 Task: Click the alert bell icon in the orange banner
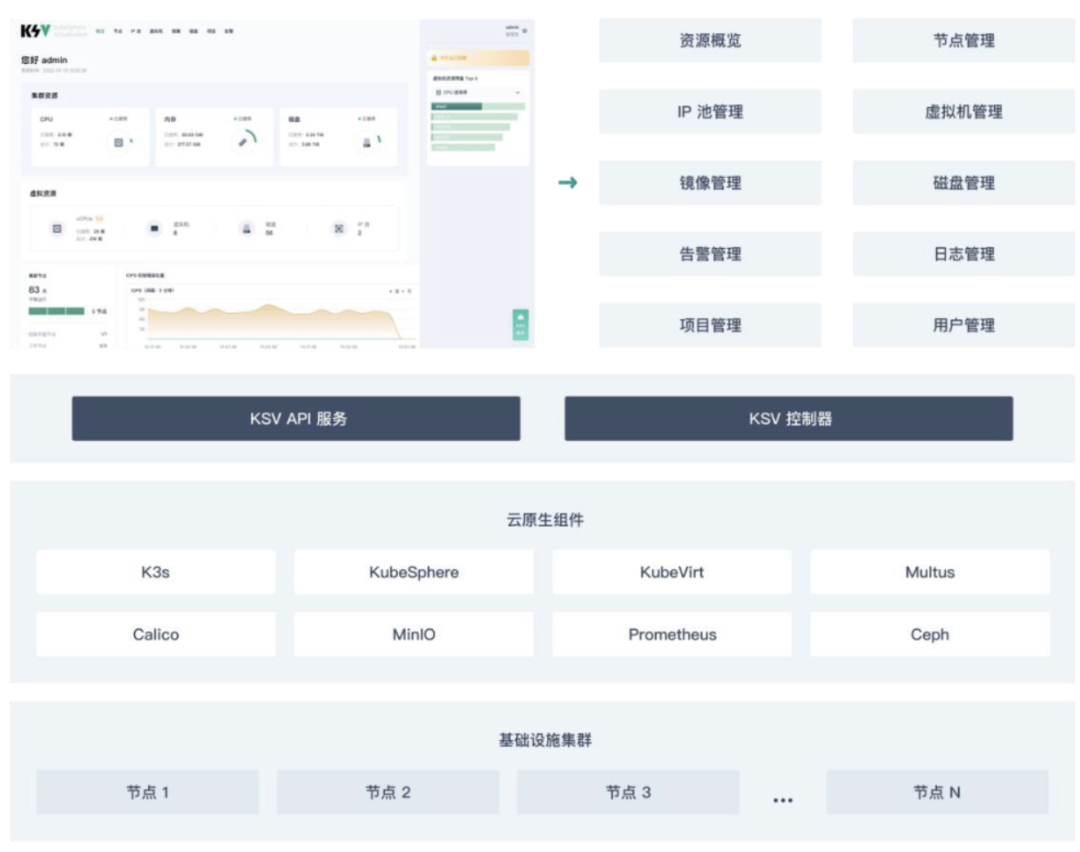coord(434,58)
